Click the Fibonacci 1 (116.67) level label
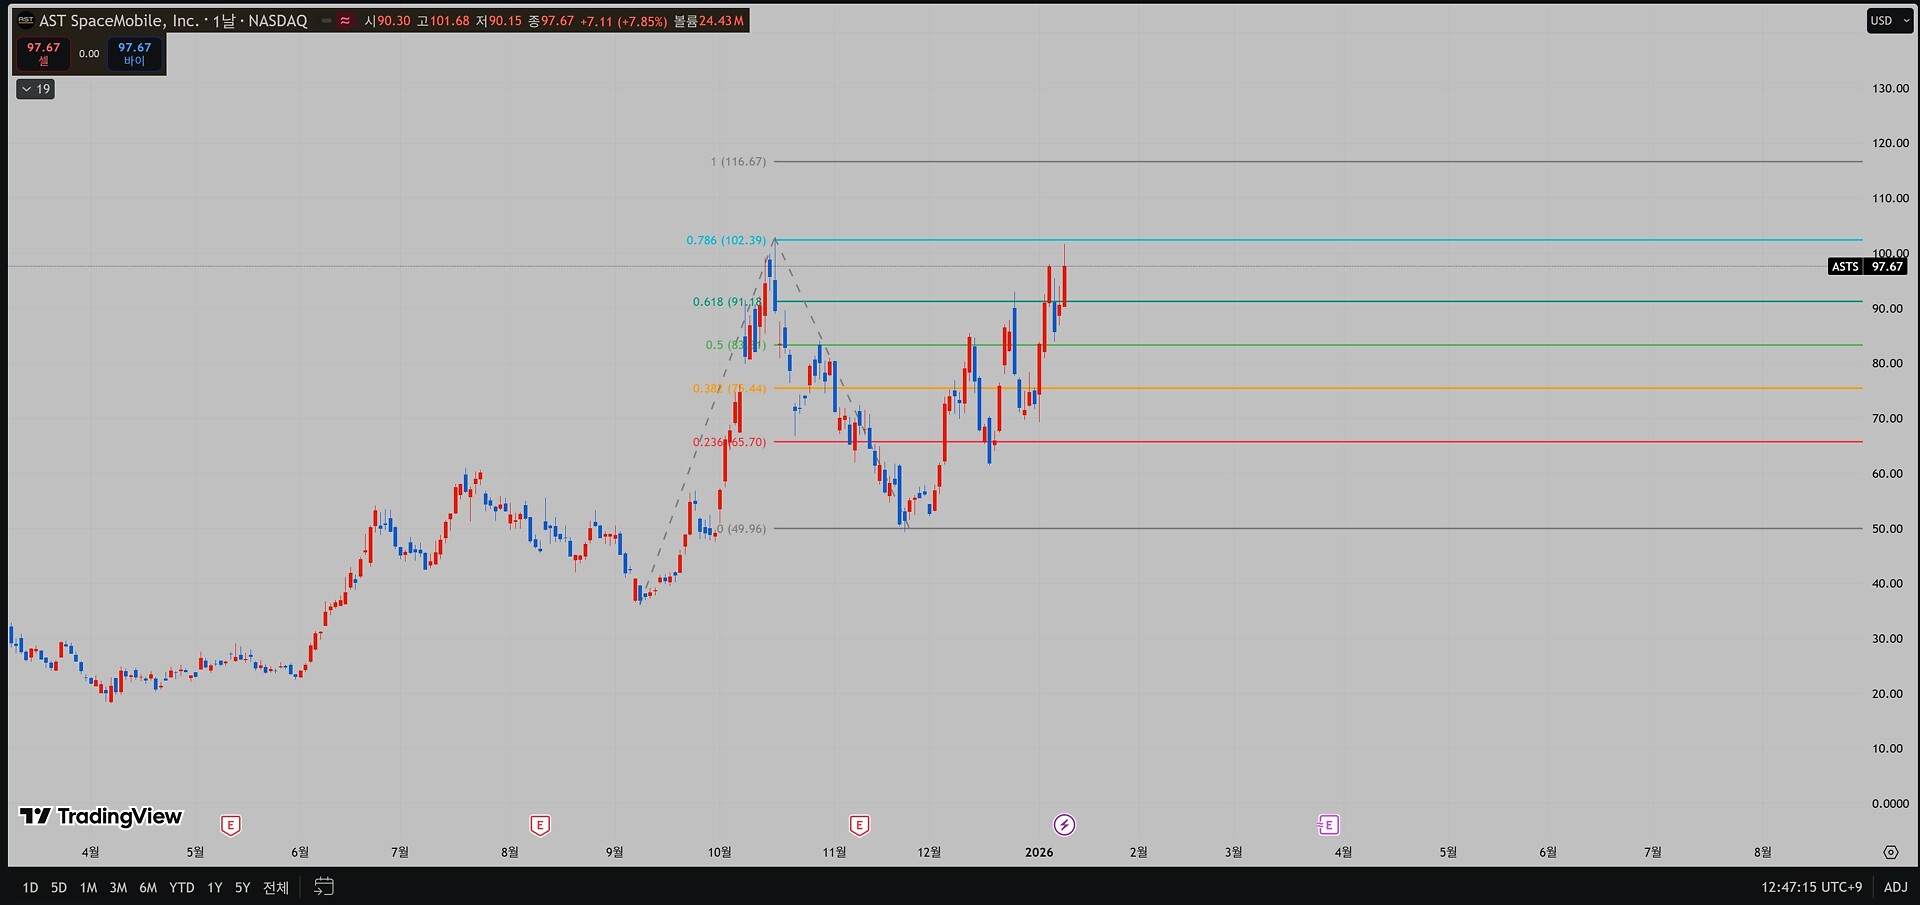 pos(738,161)
